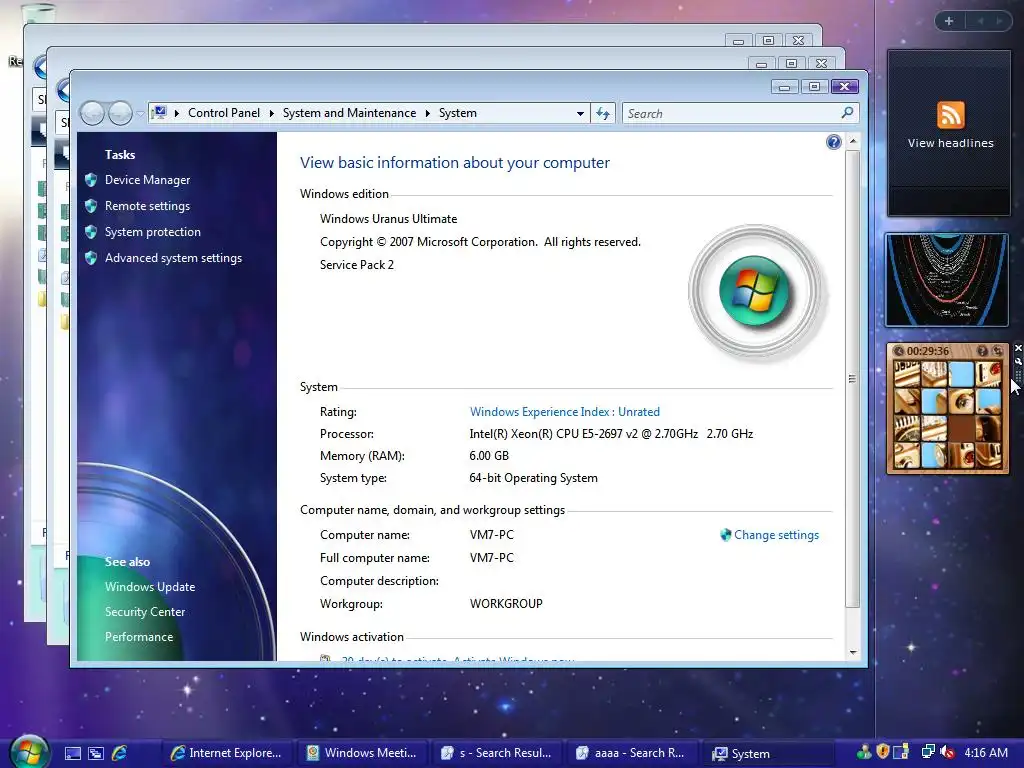Show puzzle picture via question-mark icon
This screenshot has height=768, width=1024.
click(982, 351)
